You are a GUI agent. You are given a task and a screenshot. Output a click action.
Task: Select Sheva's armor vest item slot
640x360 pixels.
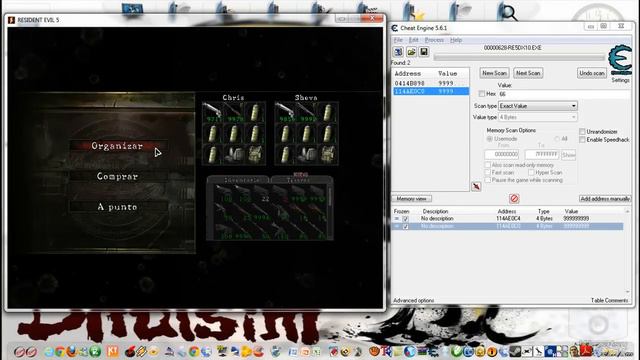click(327, 155)
